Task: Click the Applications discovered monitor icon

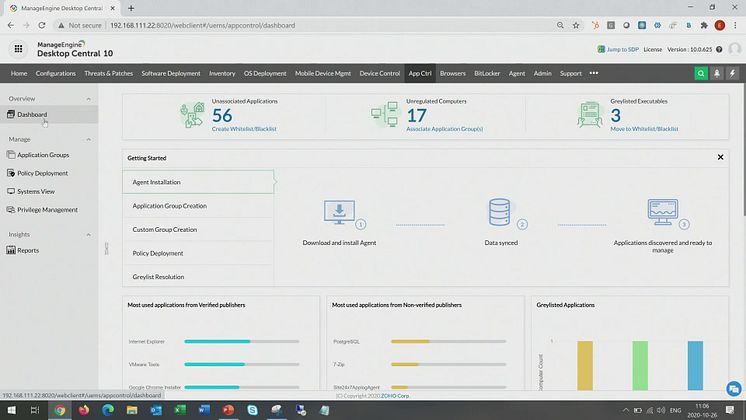Action: pyautogui.click(x=662, y=213)
